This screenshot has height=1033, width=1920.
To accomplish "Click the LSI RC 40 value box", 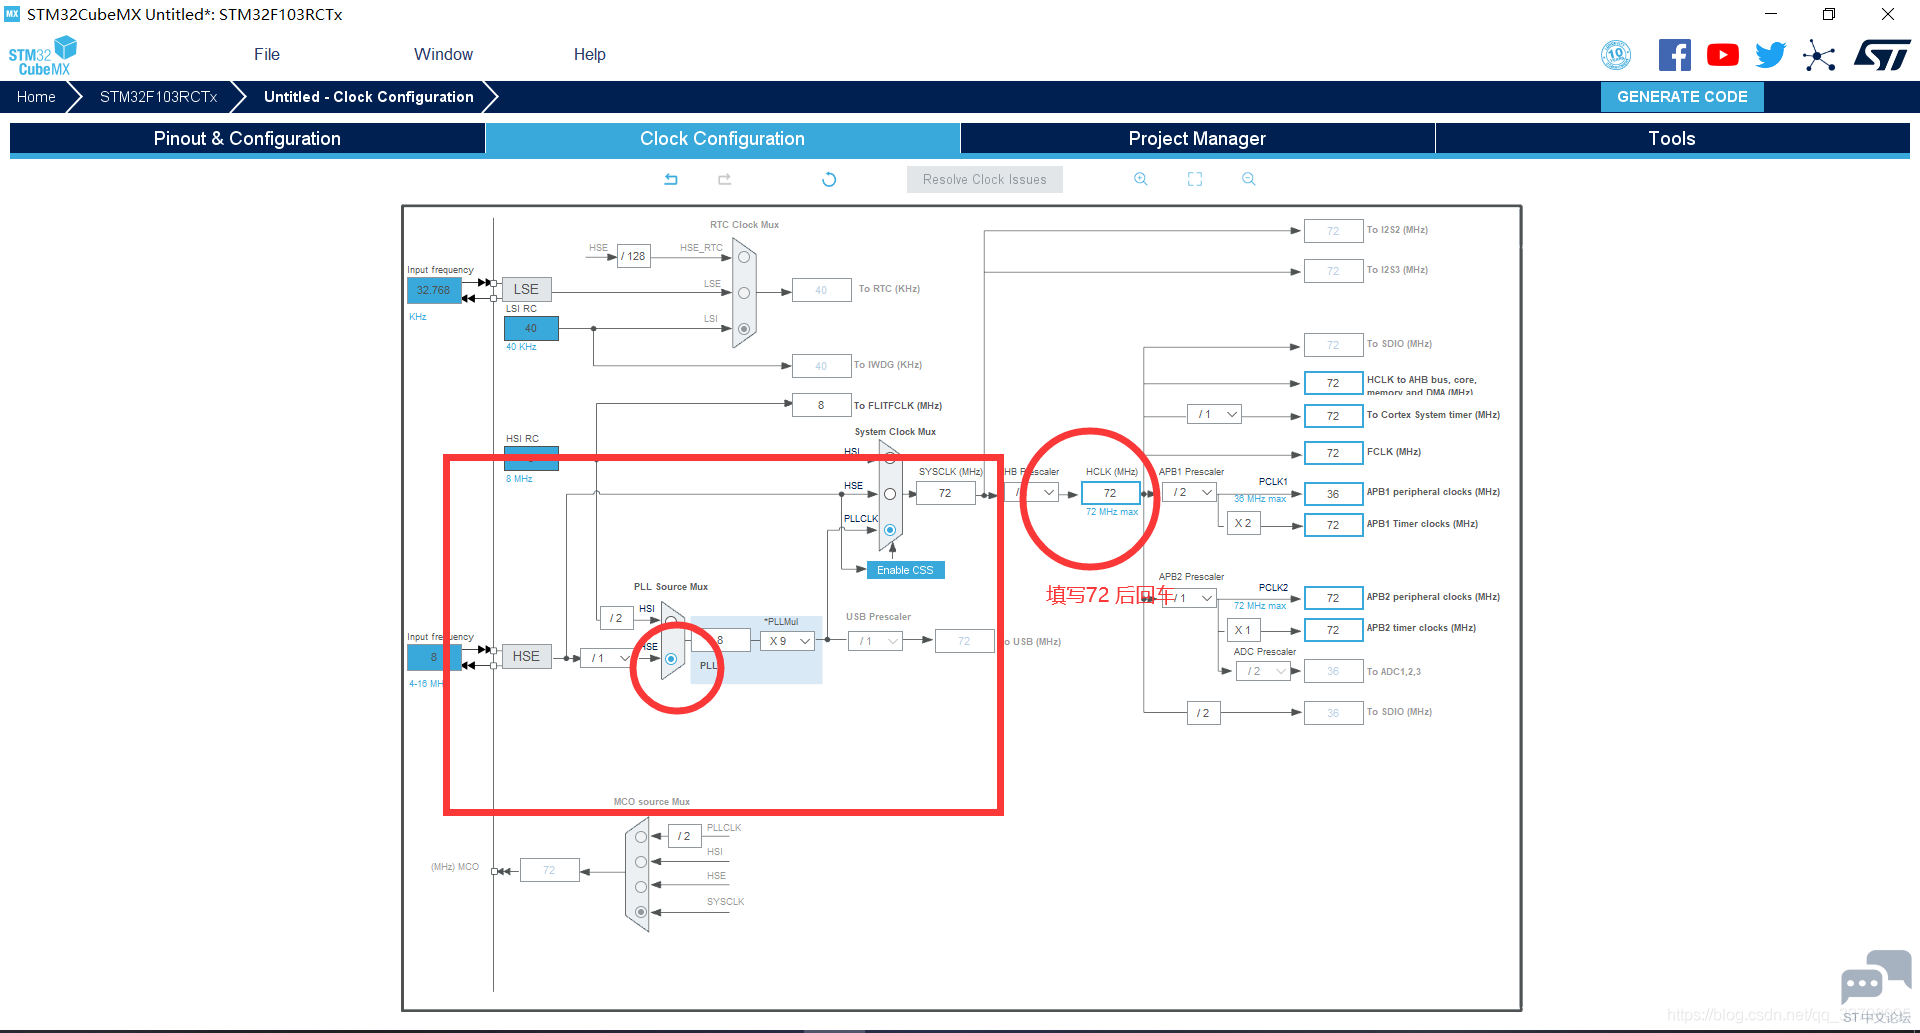I will pyautogui.click(x=531, y=328).
